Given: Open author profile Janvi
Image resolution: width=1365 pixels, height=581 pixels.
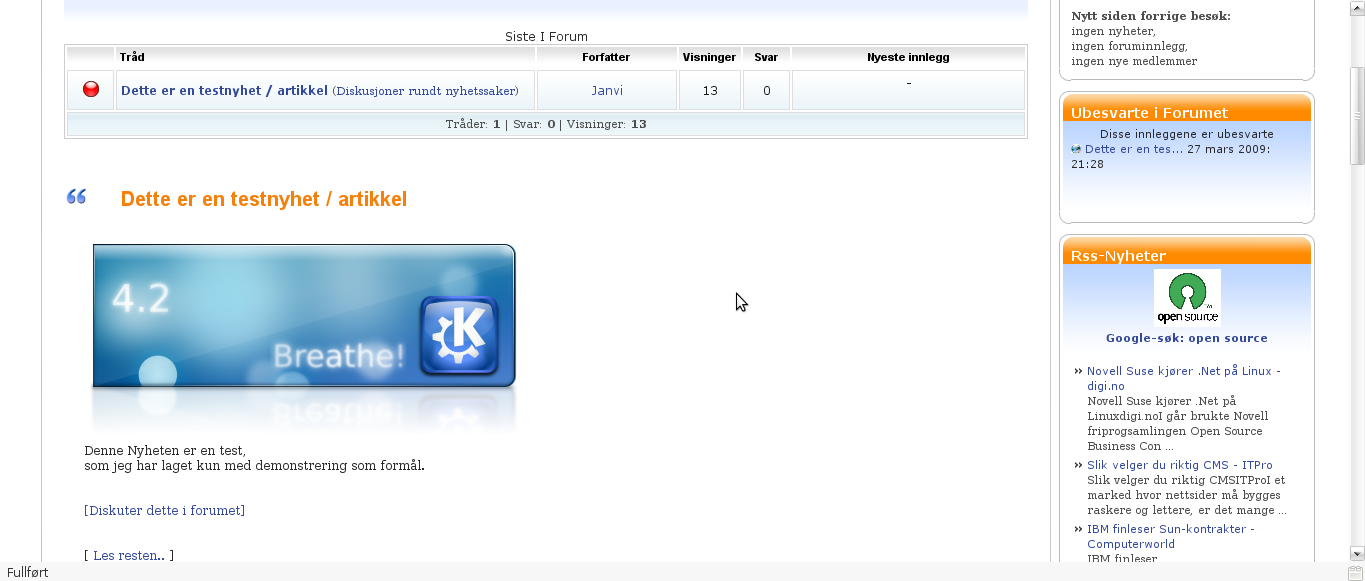Looking at the screenshot, I should tap(607, 90).
